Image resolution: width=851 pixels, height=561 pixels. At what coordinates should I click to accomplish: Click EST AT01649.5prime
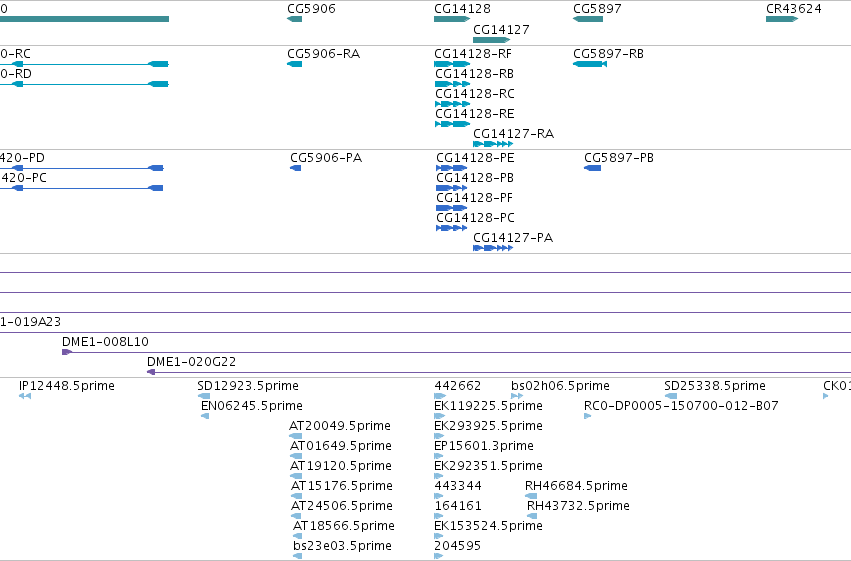341,446
